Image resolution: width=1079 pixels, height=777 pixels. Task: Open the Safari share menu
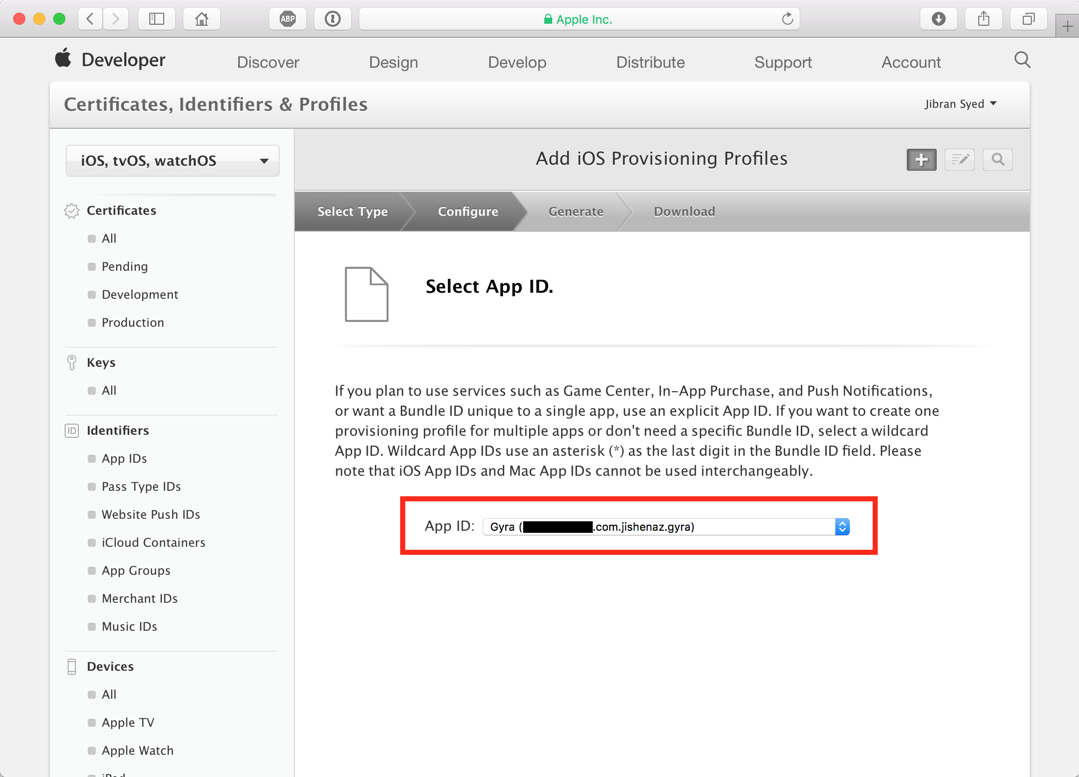tap(984, 19)
